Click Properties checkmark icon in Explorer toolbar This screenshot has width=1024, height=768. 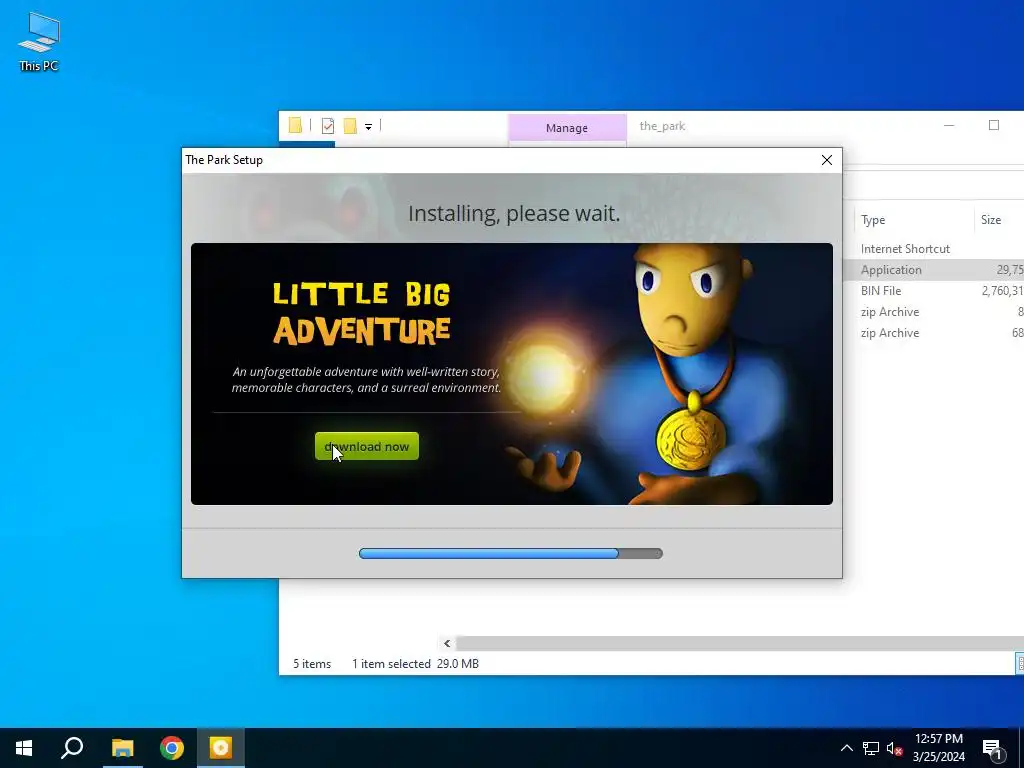[x=328, y=125]
